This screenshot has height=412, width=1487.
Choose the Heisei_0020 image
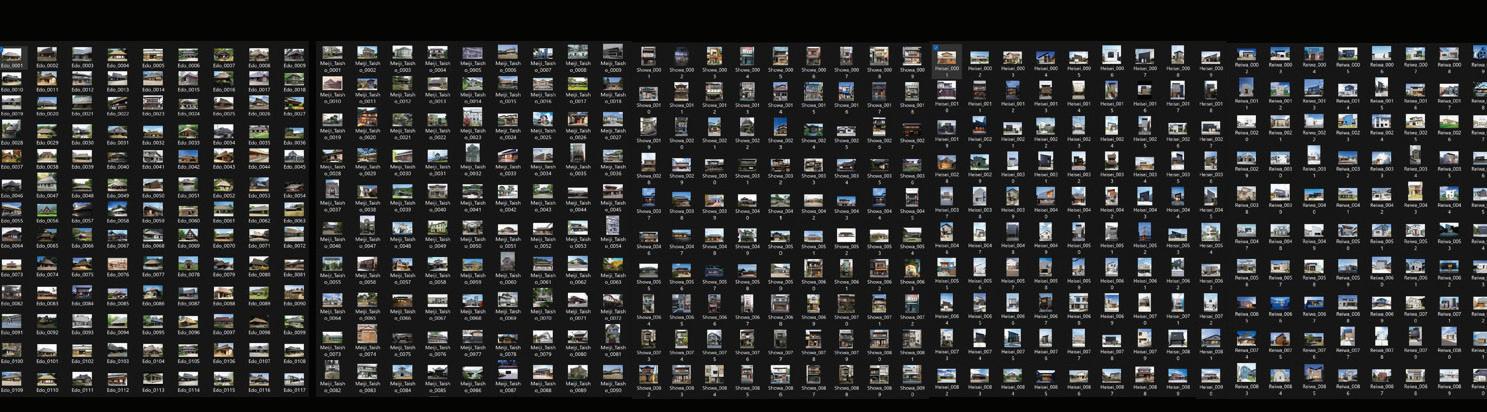[x=979, y=125]
